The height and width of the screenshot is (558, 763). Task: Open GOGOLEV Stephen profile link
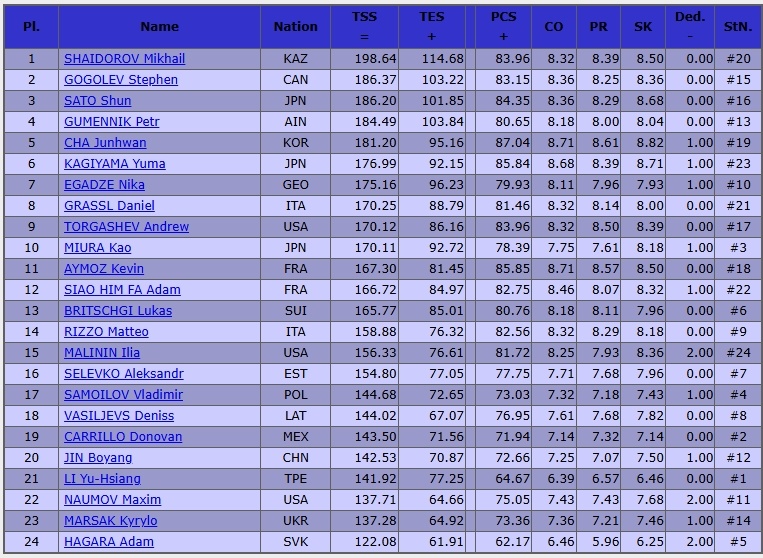pyautogui.click(x=121, y=80)
